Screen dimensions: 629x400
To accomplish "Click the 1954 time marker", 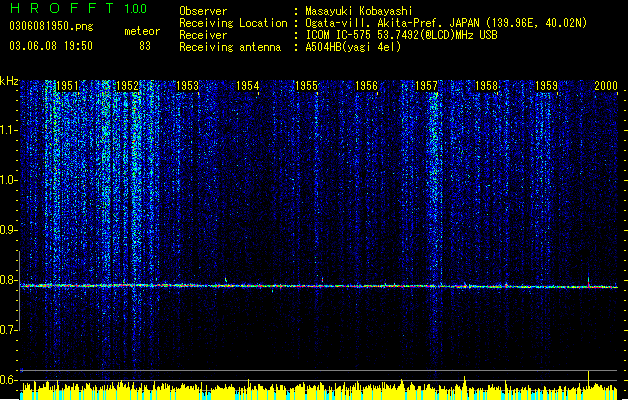I will pyautogui.click(x=248, y=86).
